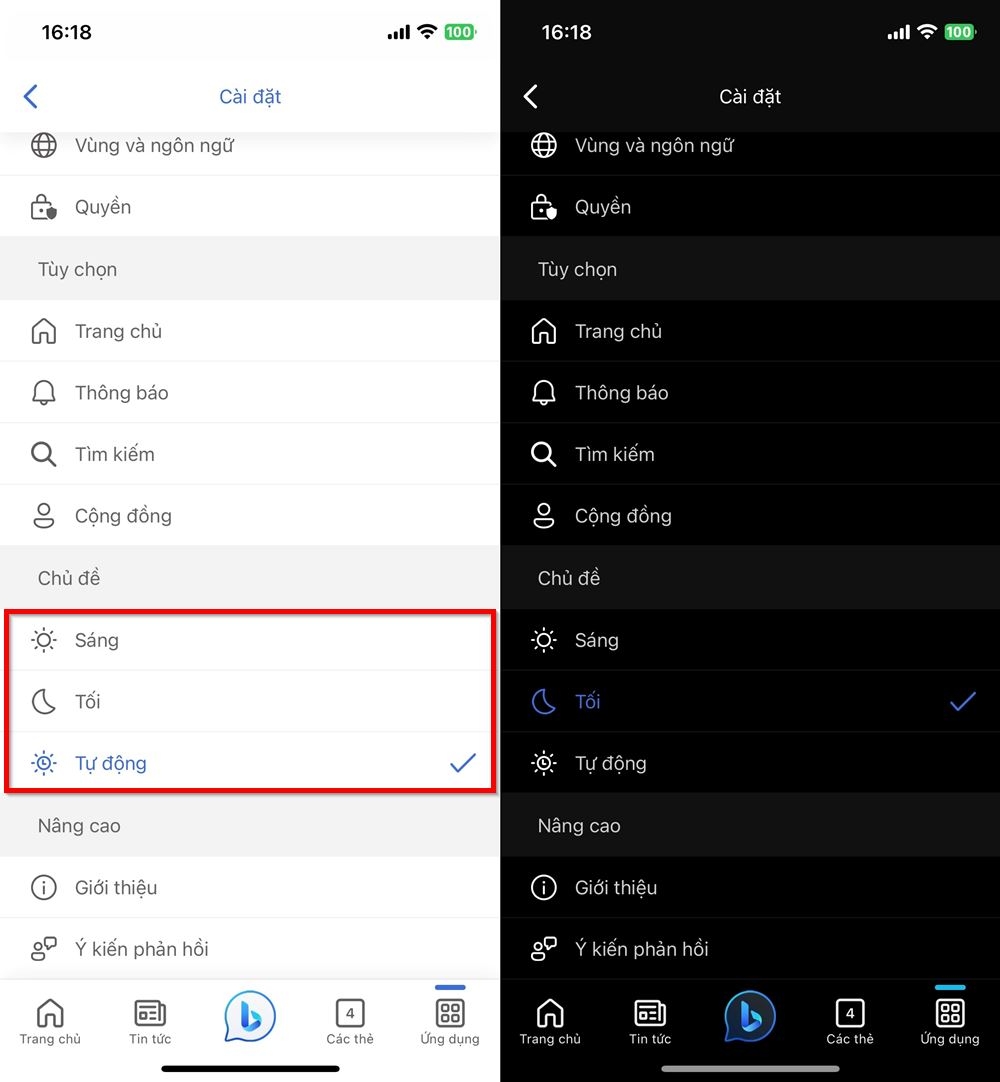Switch to Ứng dụng tab, light bottom bar
This screenshot has height=1082, width=1000.
pos(450,1022)
